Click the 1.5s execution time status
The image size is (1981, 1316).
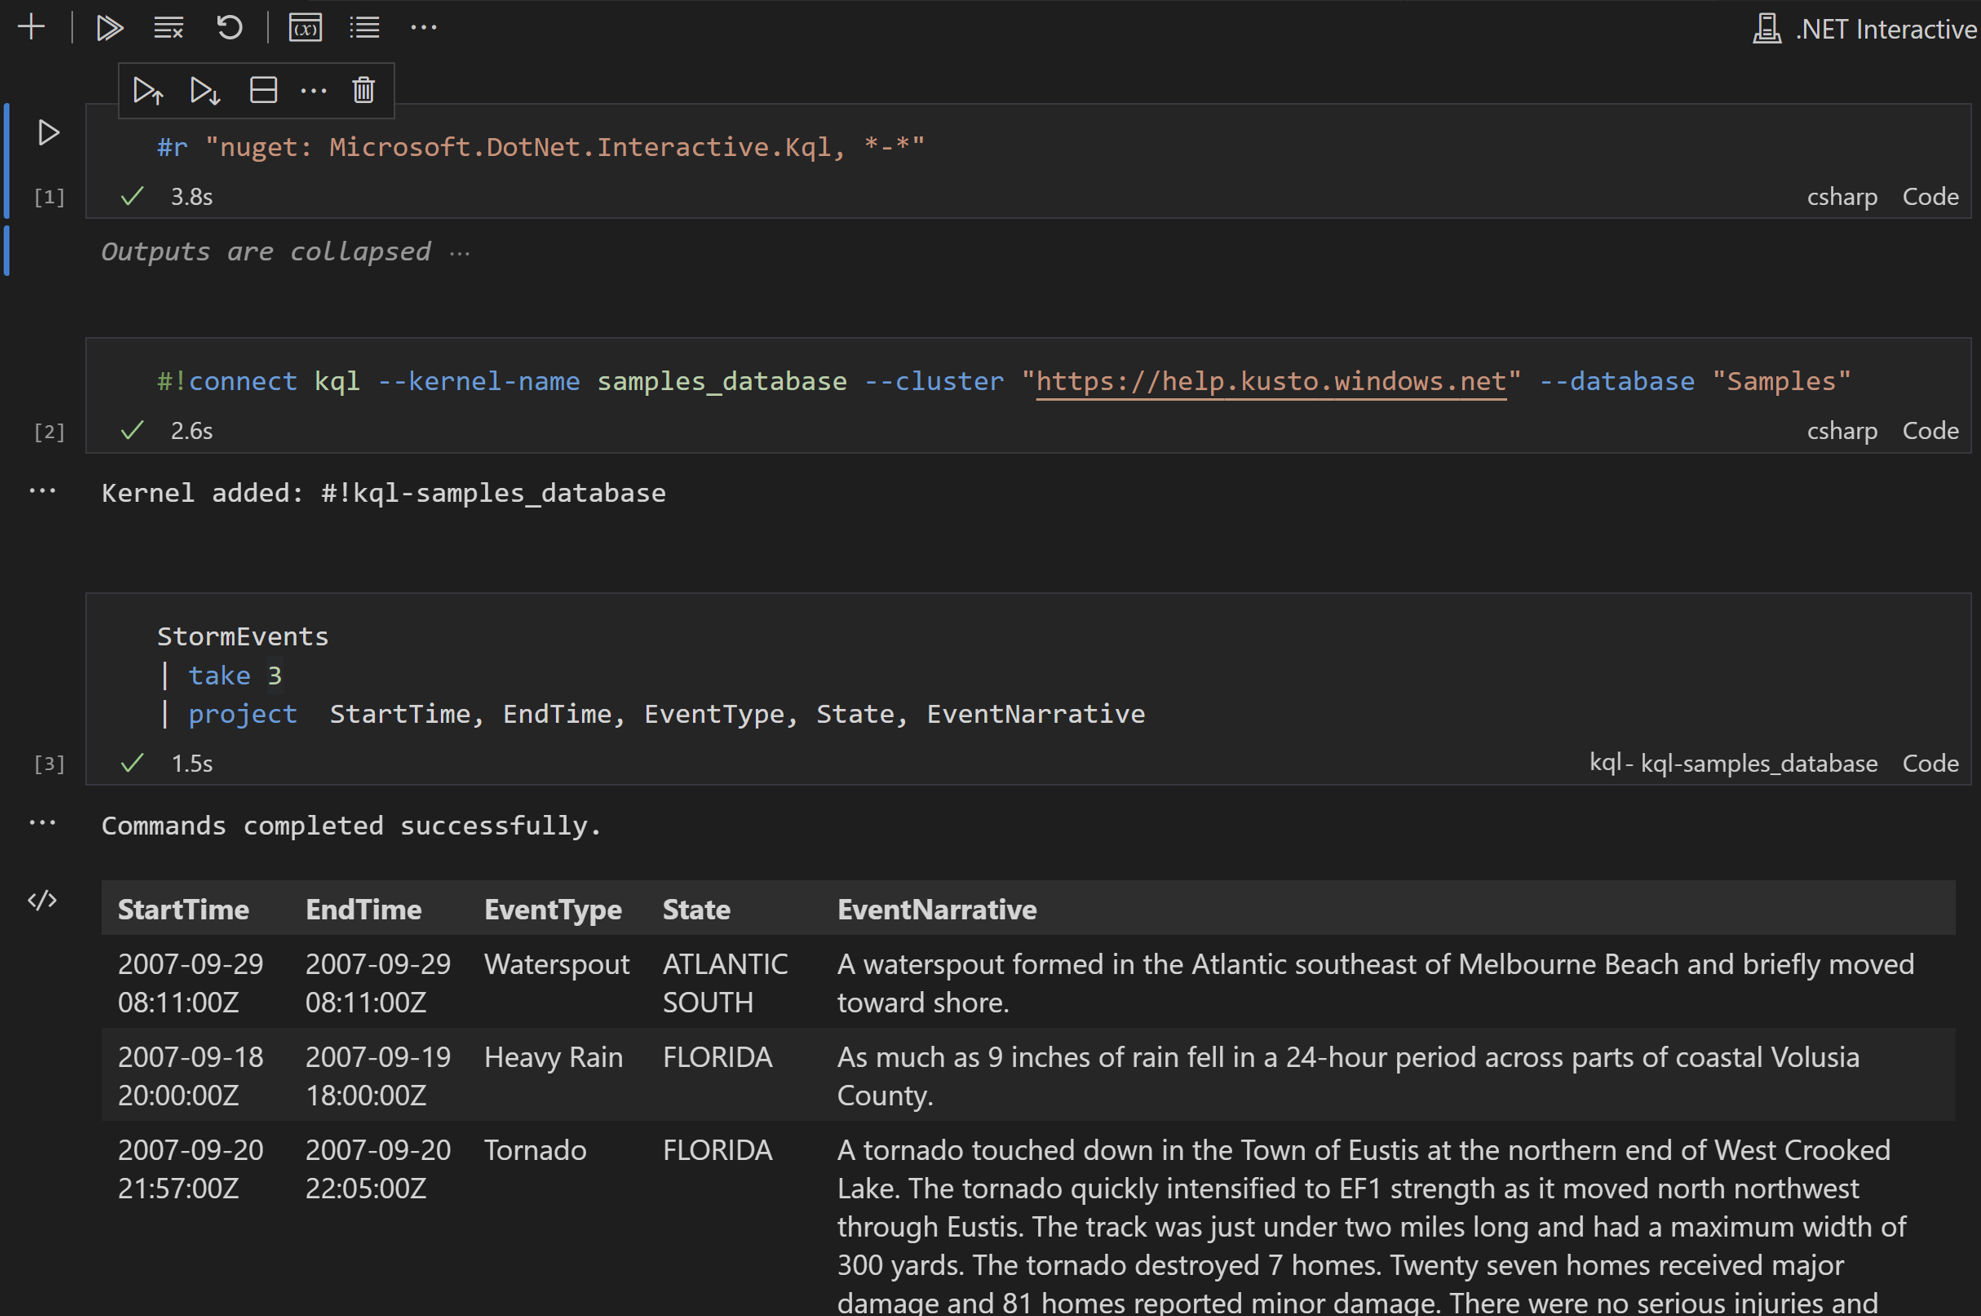[191, 763]
